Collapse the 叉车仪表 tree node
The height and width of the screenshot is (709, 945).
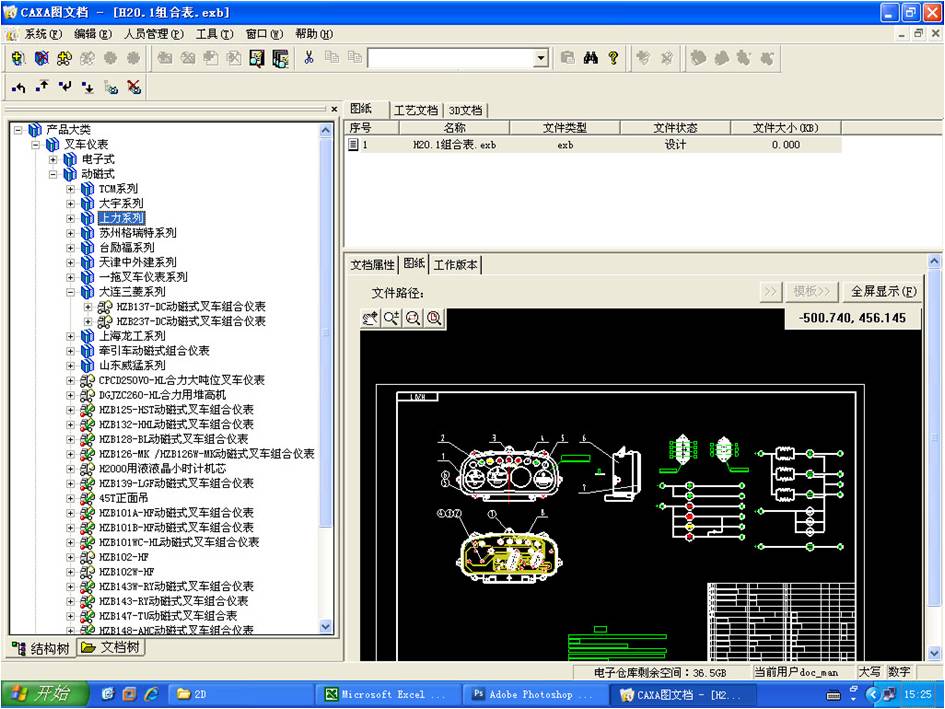click(36, 145)
